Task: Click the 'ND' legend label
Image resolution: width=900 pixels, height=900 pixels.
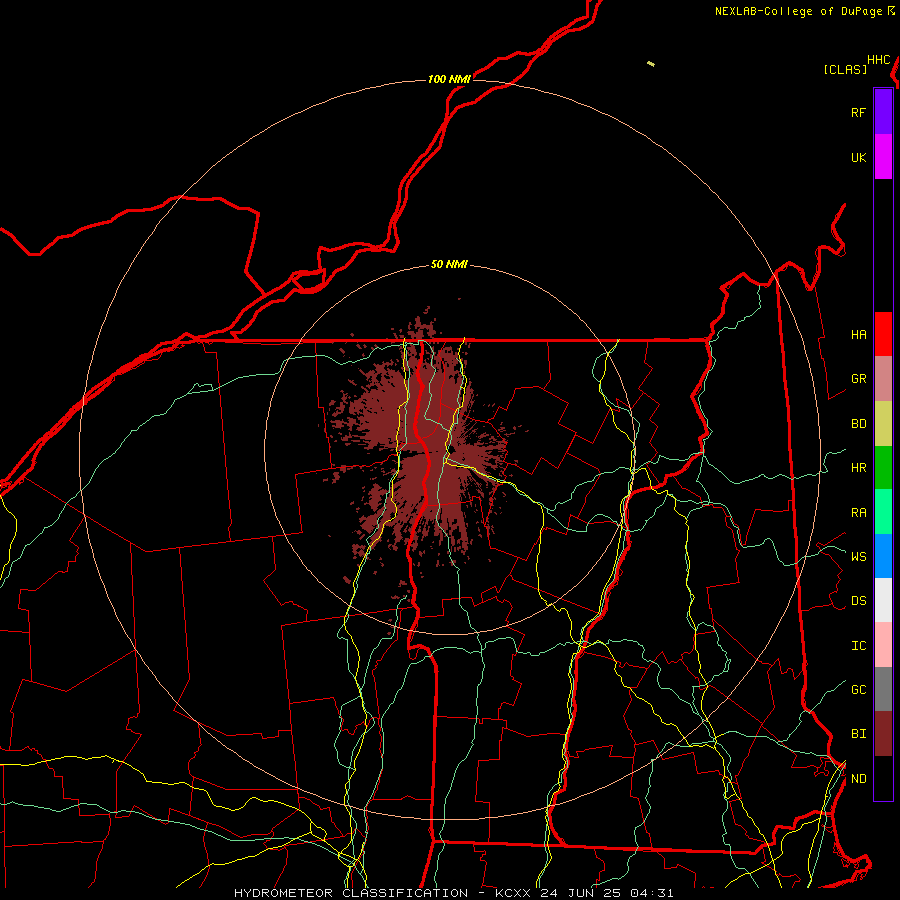Action: tap(858, 779)
